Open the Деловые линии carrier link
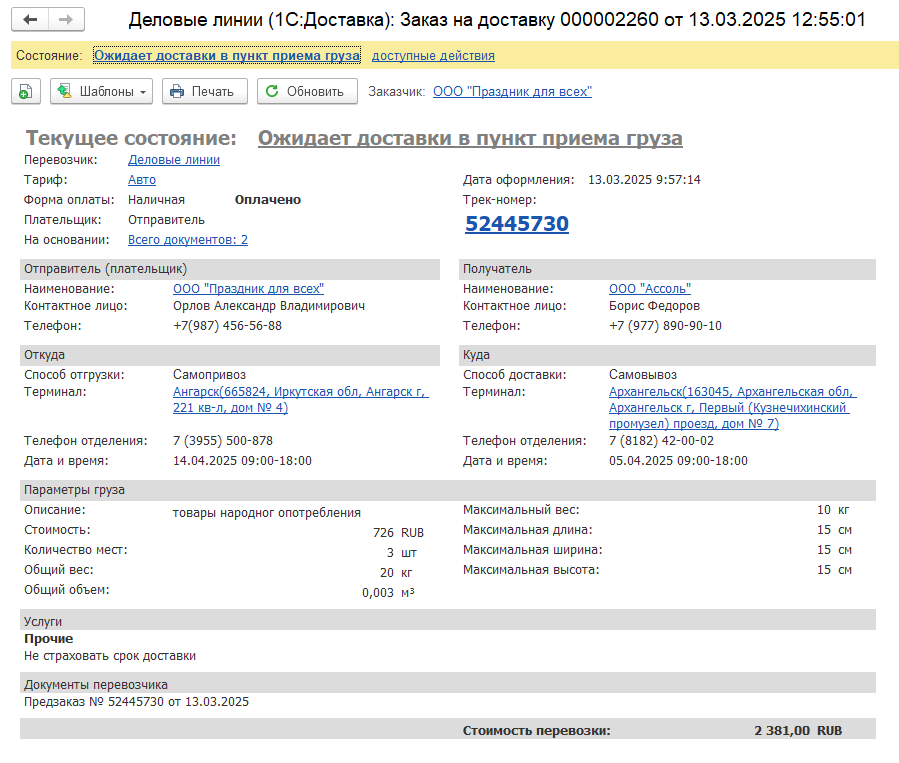The width and height of the screenshot is (899, 763). click(174, 160)
